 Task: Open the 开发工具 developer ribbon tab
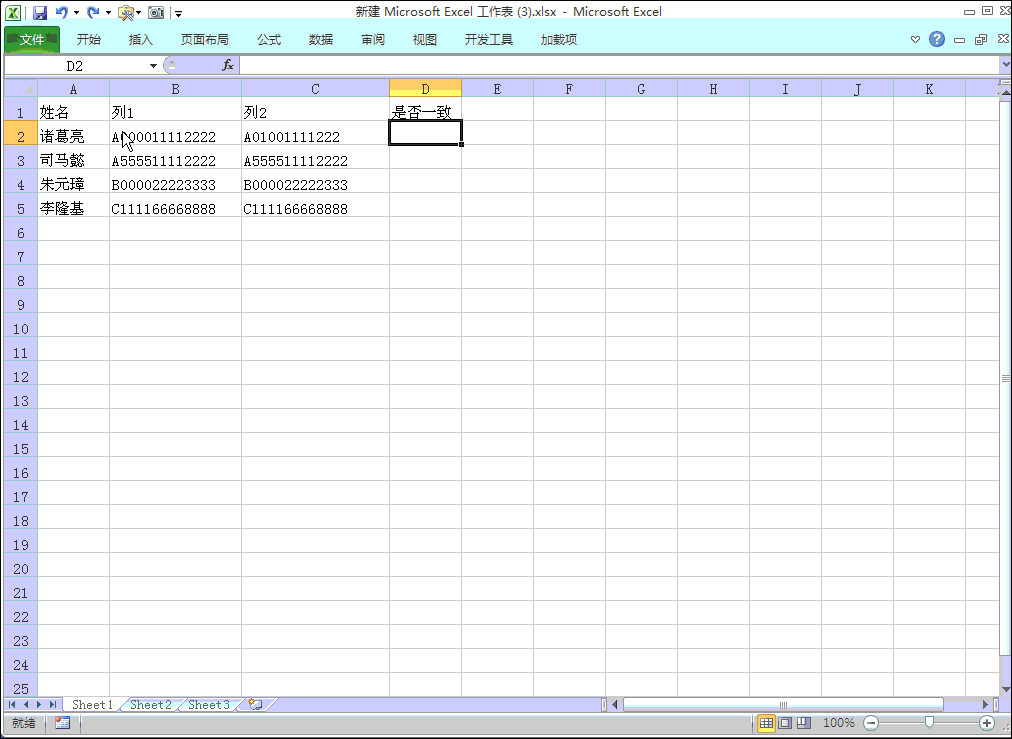[489, 39]
